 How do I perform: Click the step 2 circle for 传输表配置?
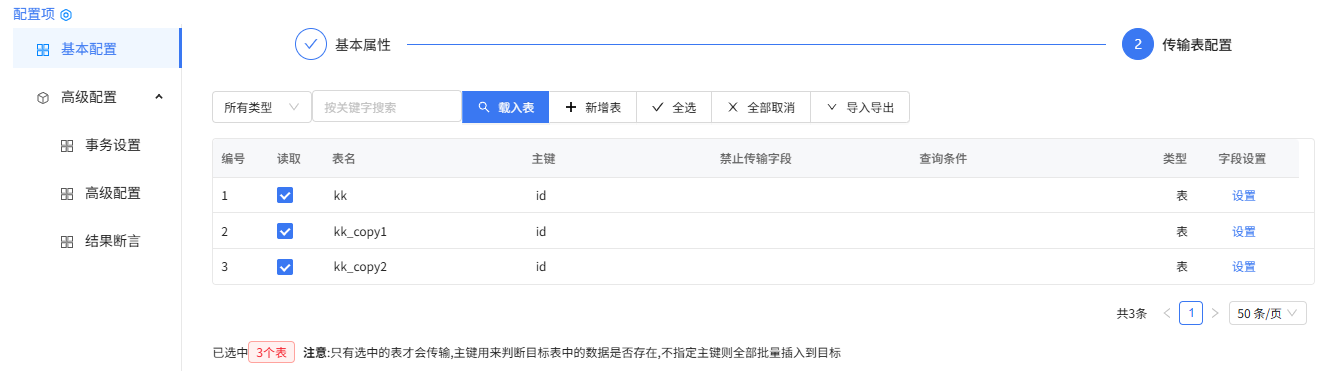point(1138,44)
